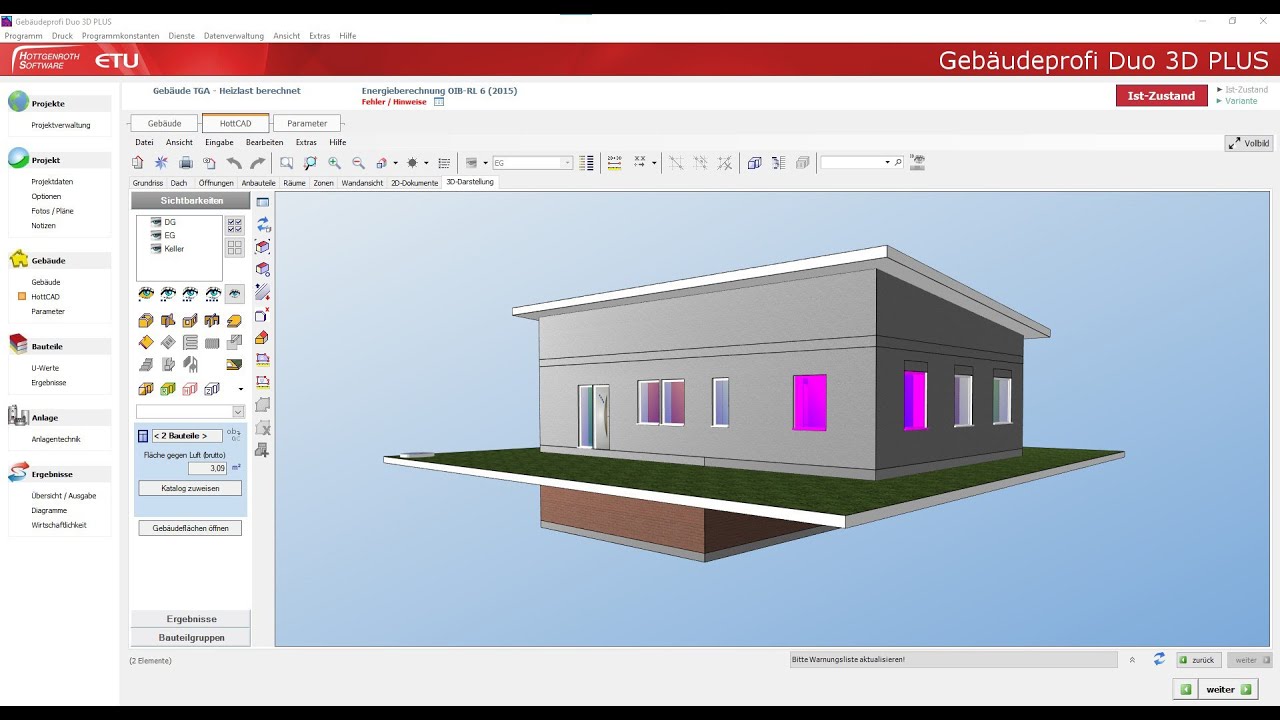Image resolution: width=1280 pixels, height=720 pixels.
Task: Click the yellow cube component icon
Action: coord(146,321)
